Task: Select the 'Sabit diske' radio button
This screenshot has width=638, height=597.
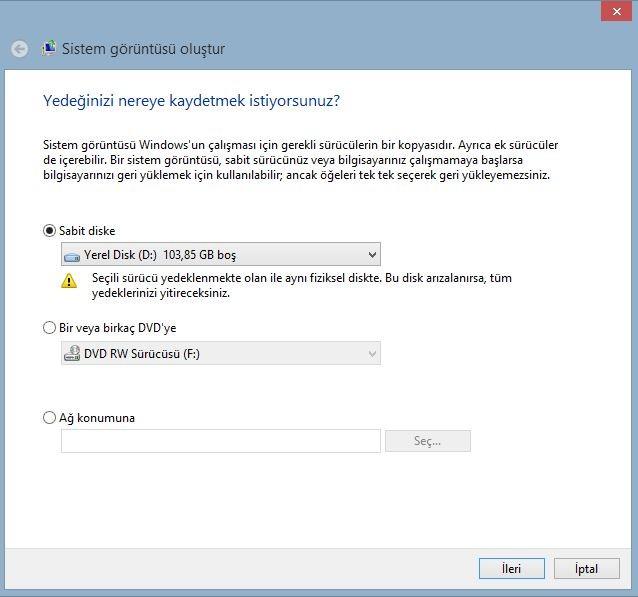Action: (49, 231)
